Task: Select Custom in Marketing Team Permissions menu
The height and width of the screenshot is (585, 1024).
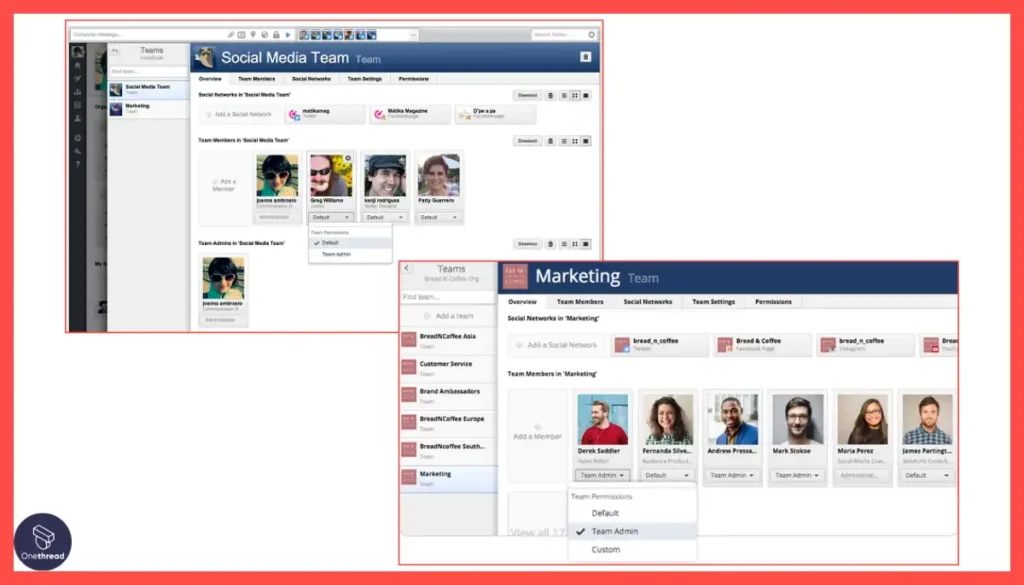Action: click(x=632, y=550)
